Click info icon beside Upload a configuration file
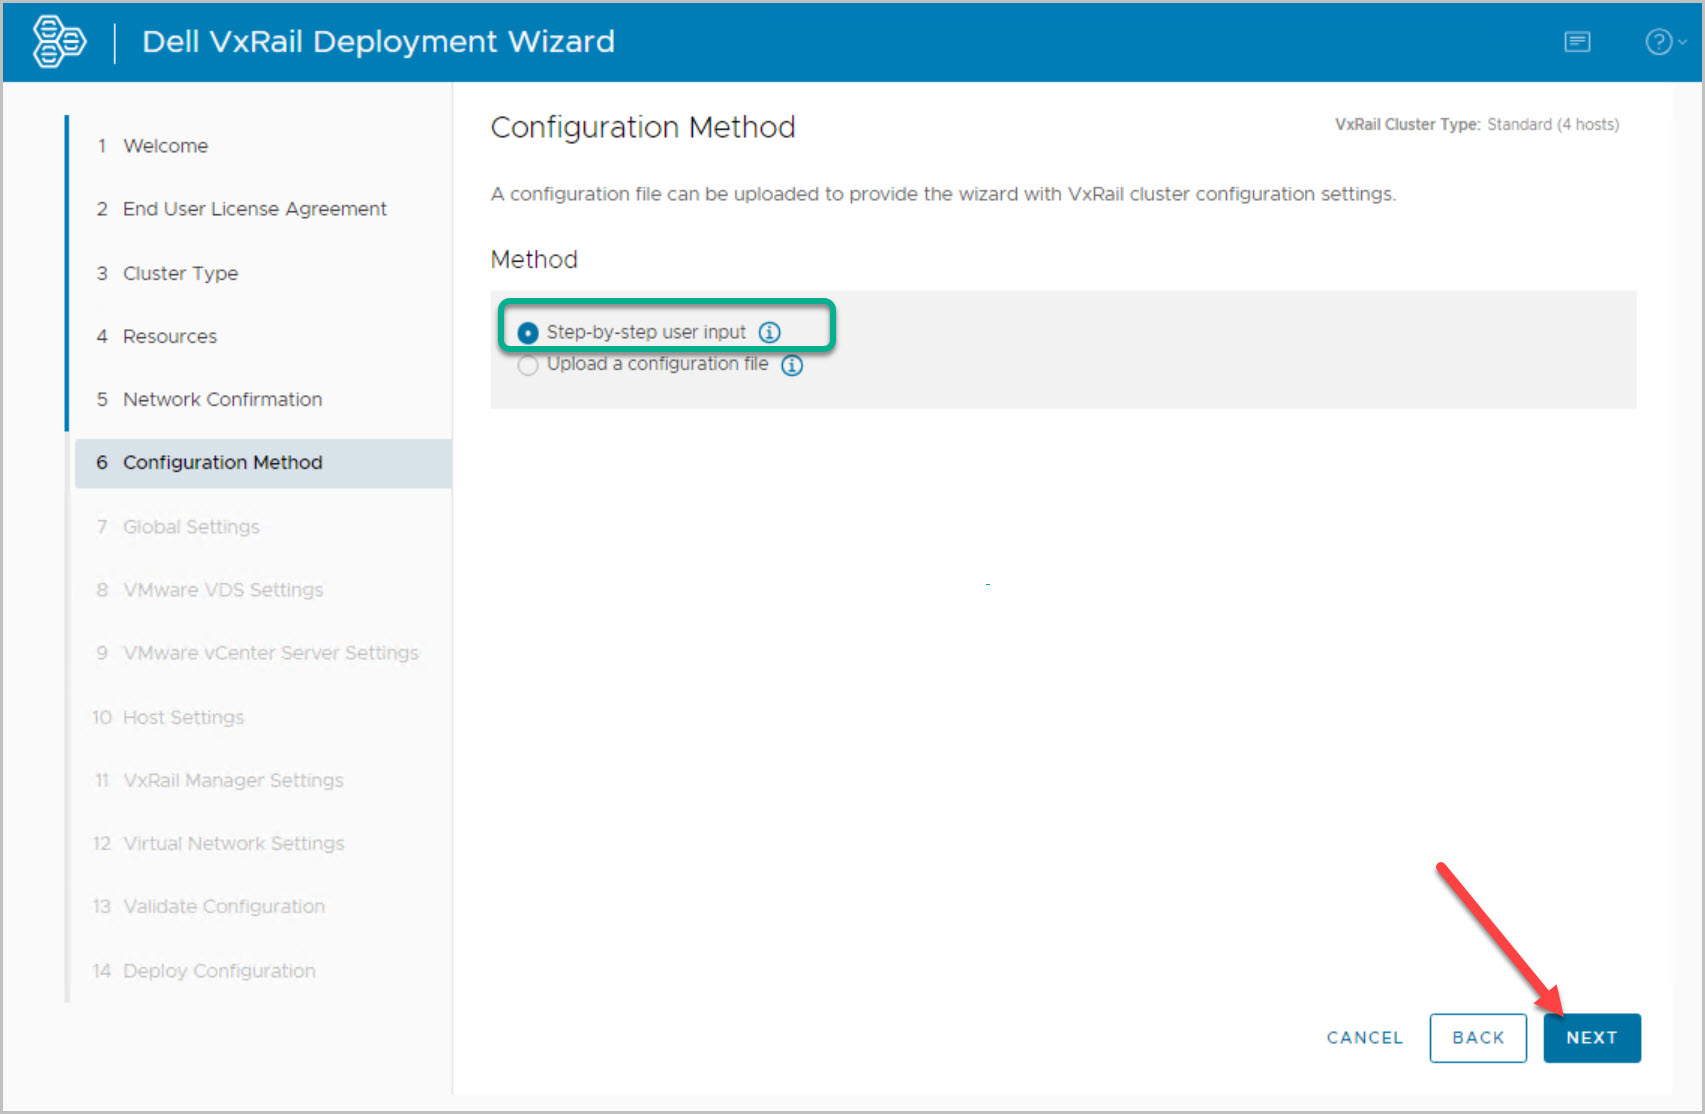The image size is (1705, 1114). coord(792,365)
